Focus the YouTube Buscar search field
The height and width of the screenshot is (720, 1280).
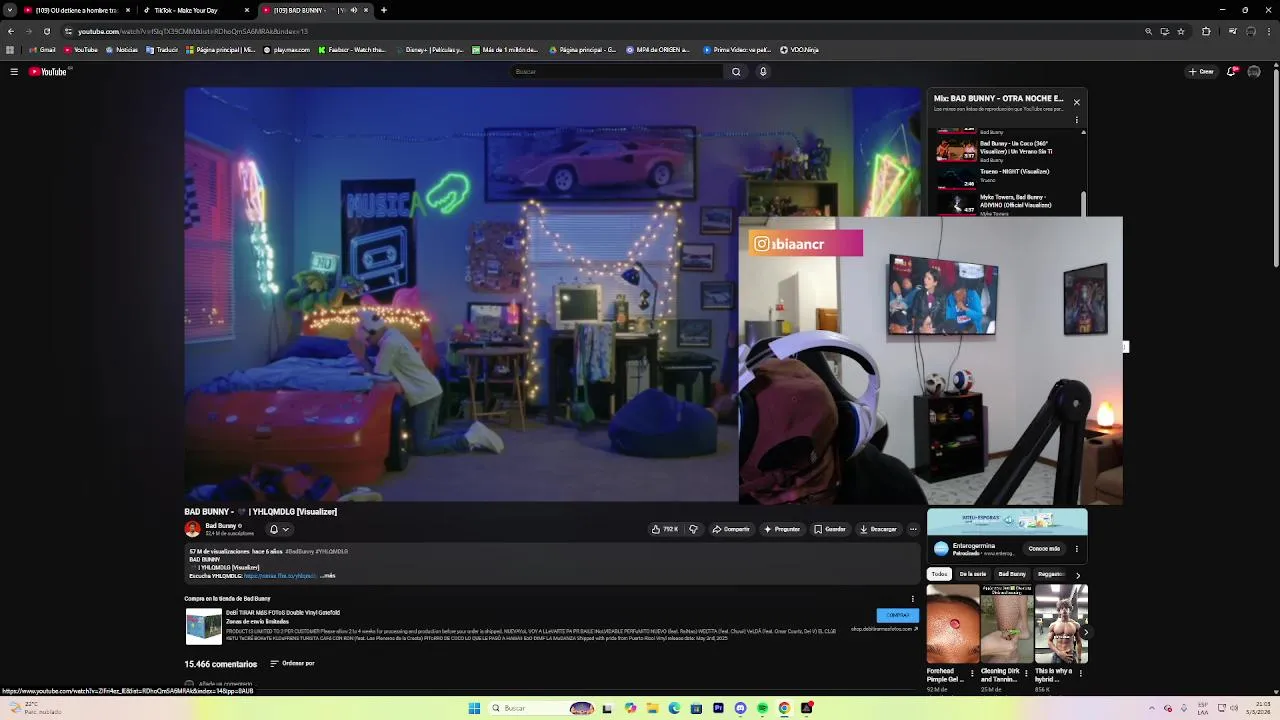pyautogui.click(x=616, y=72)
